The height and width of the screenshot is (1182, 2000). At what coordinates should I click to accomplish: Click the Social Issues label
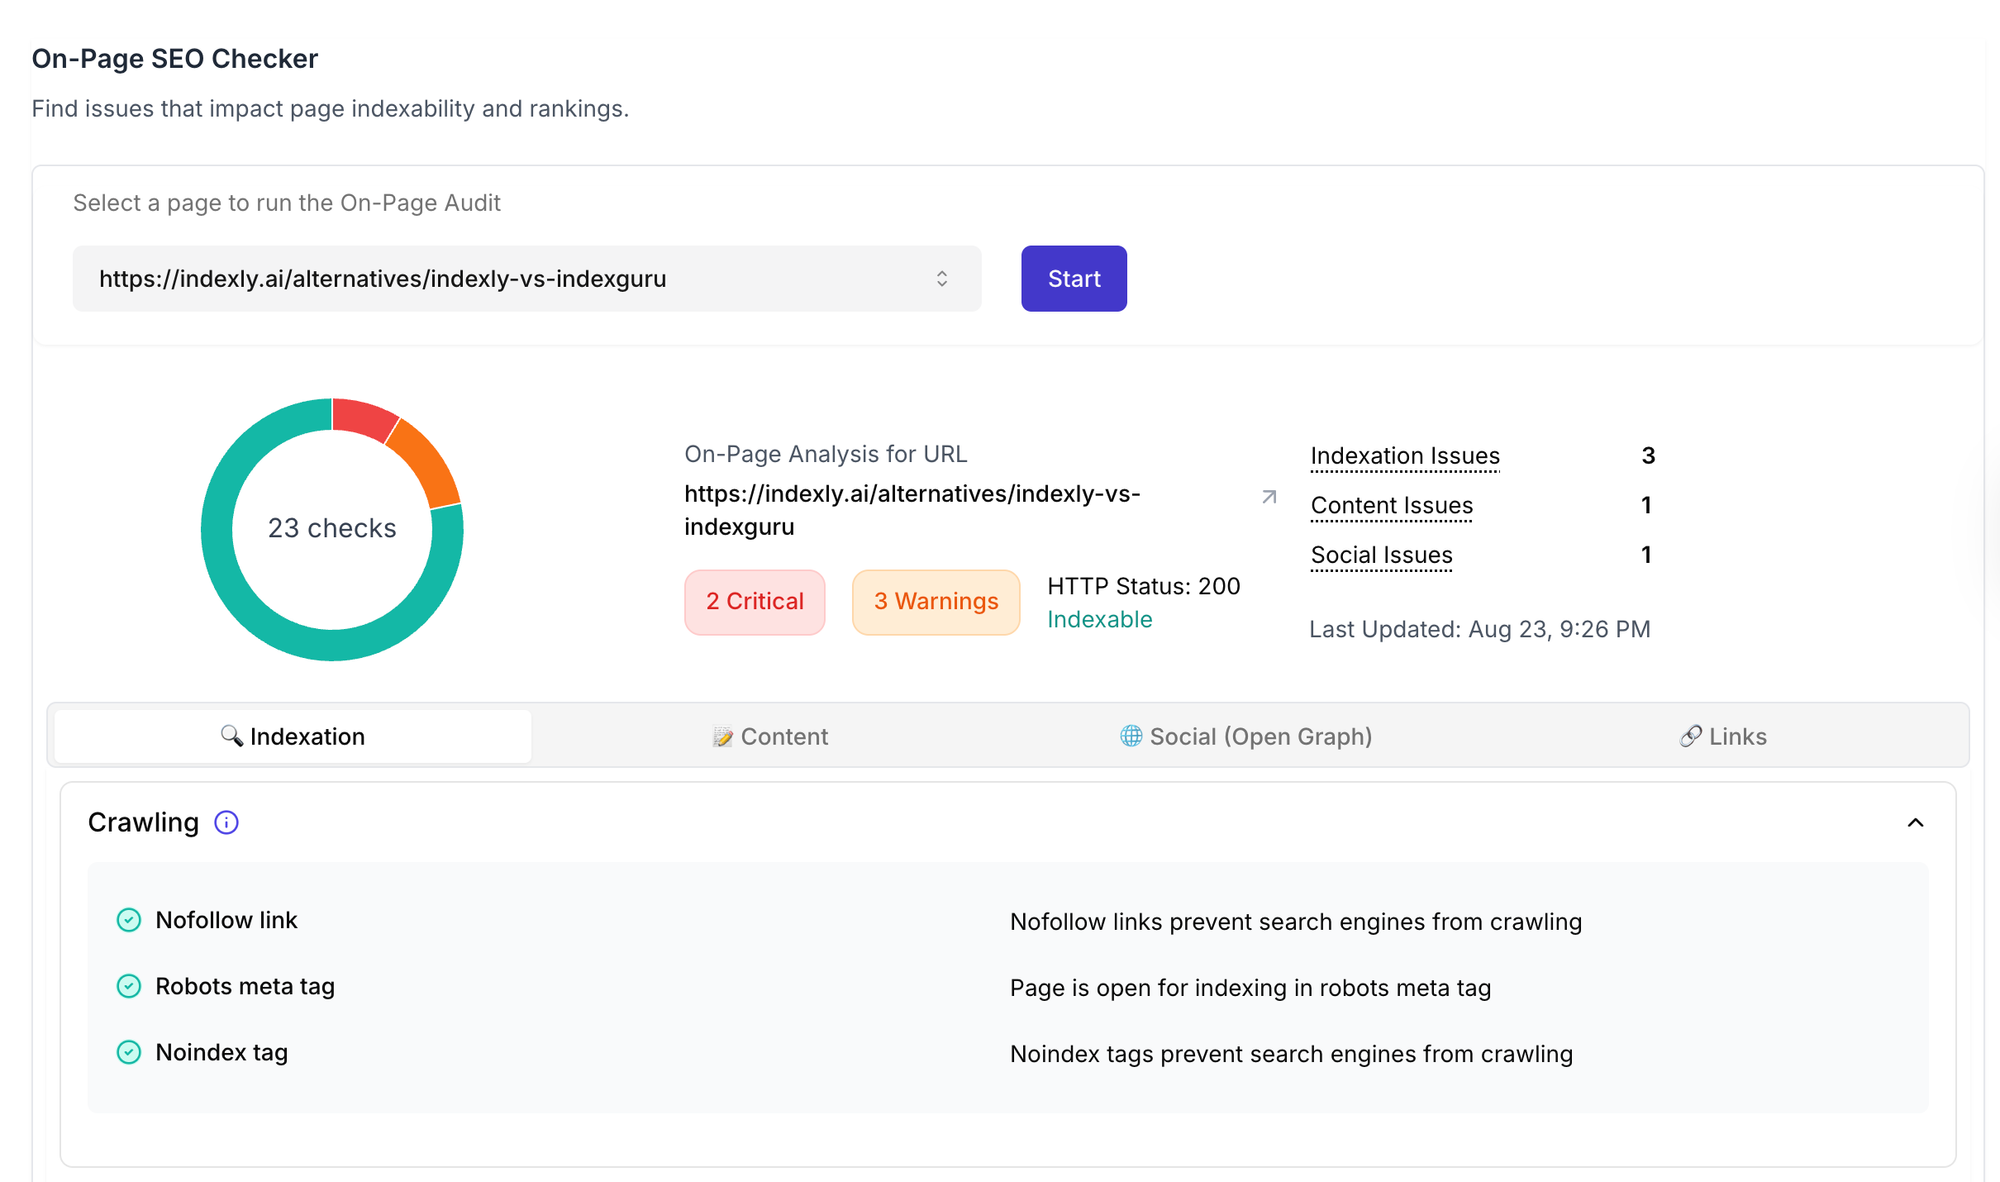(1381, 555)
